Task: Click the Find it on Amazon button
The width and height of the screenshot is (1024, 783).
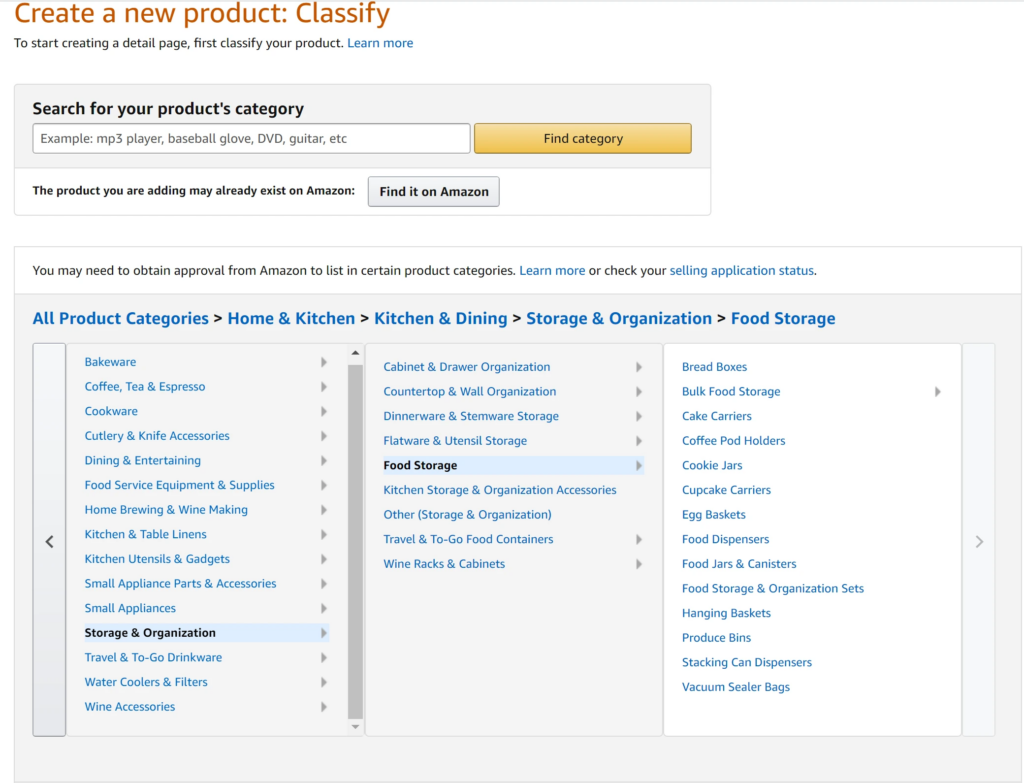Action: coord(433,191)
